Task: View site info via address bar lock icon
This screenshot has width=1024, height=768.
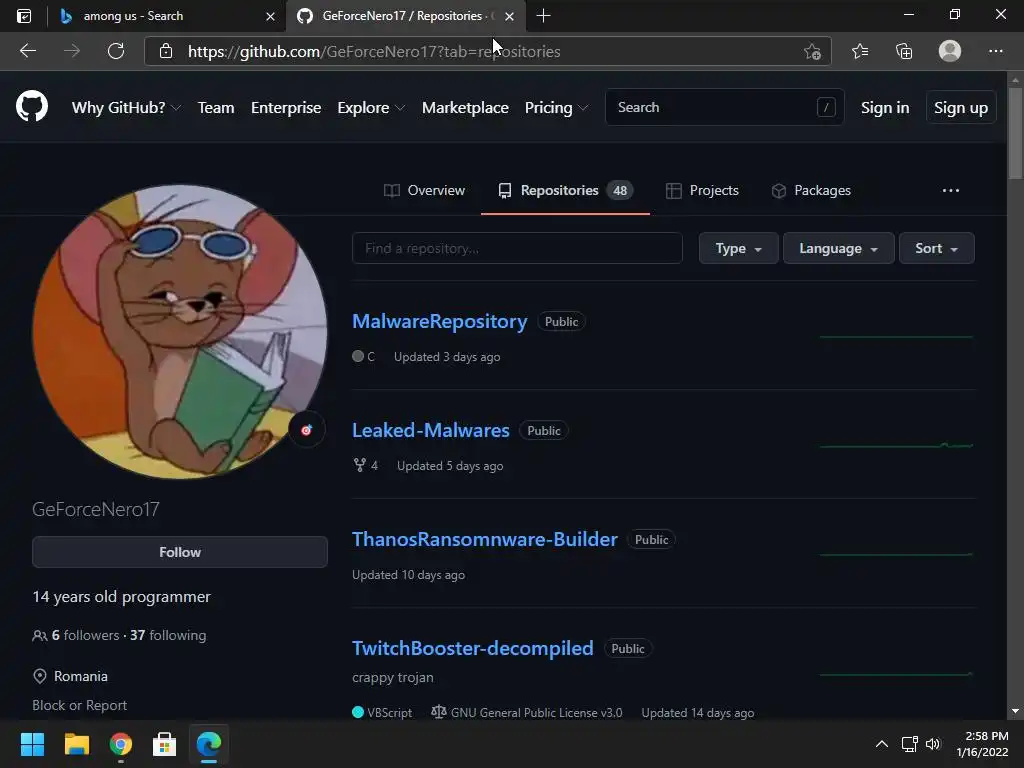Action: (166, 51)
